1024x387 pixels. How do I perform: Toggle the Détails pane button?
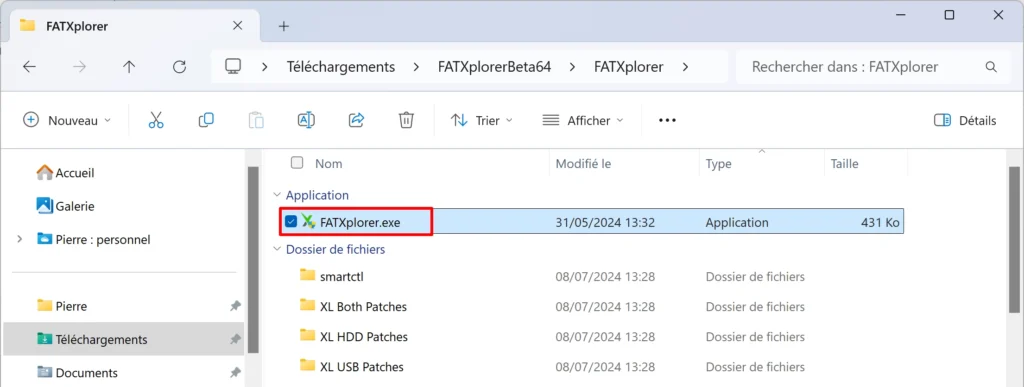coord(965,120)
